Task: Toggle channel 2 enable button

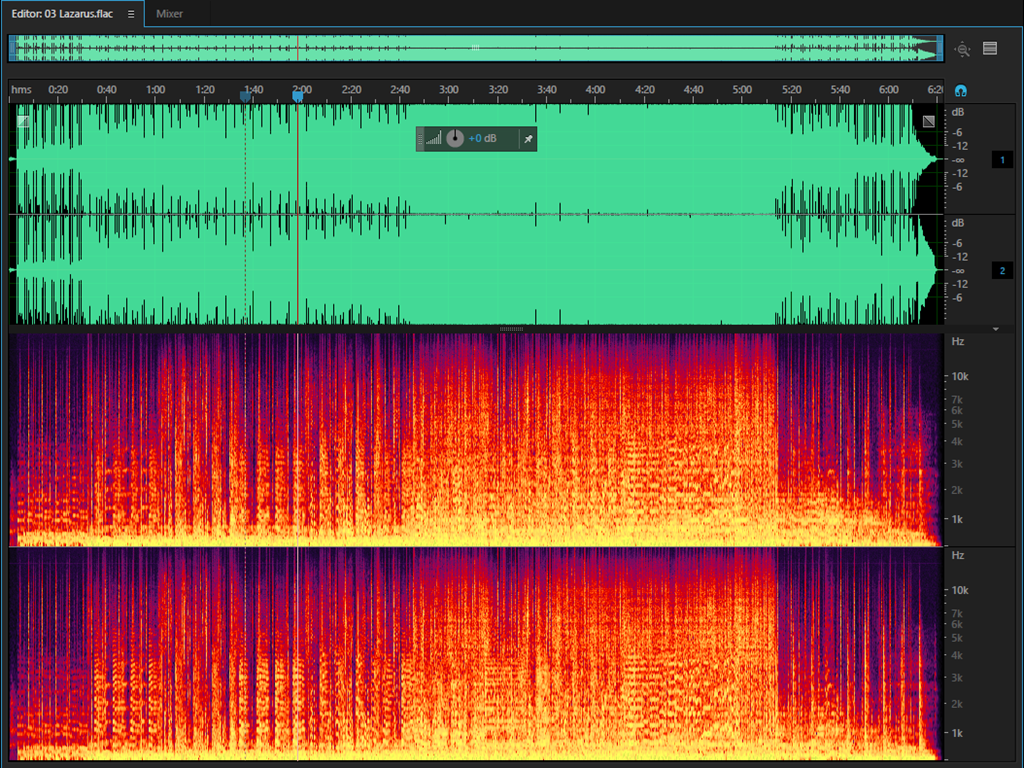Action: point(1002,271)
